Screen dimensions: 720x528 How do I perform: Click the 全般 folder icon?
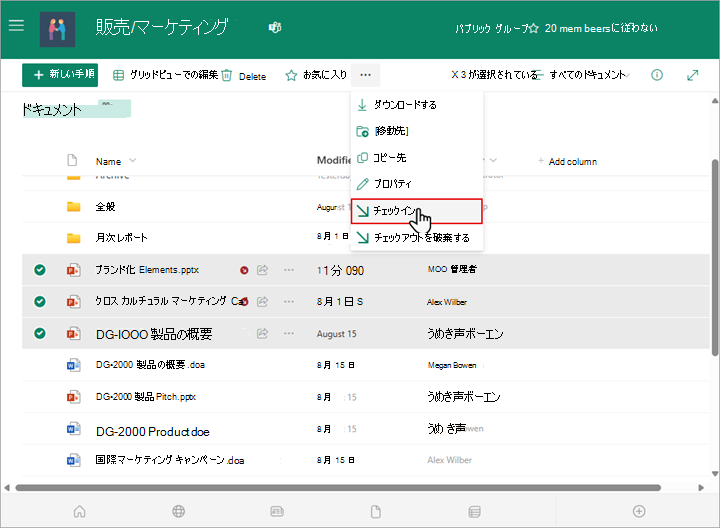coord(73,207)
